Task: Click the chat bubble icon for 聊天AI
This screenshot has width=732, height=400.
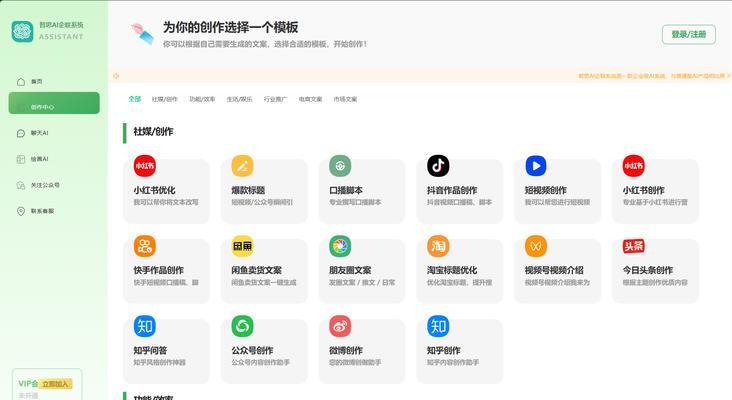Action: point(21,133)
